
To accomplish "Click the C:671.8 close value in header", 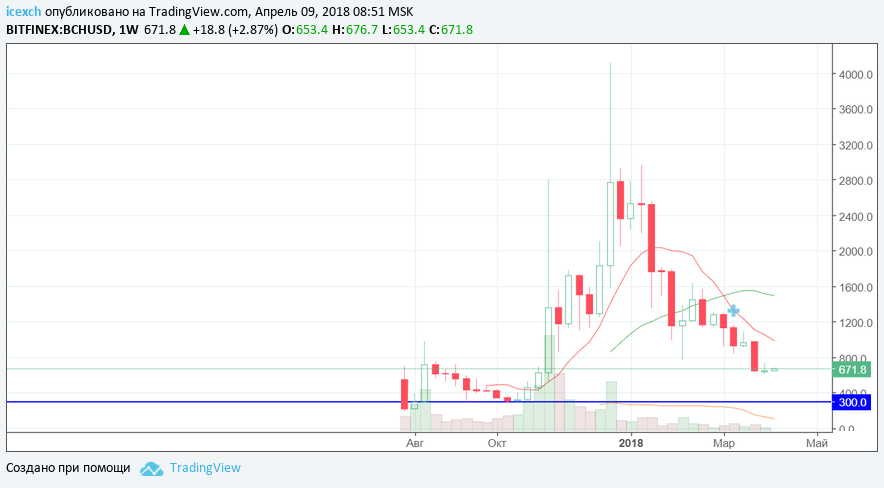I will click(451, 30).
